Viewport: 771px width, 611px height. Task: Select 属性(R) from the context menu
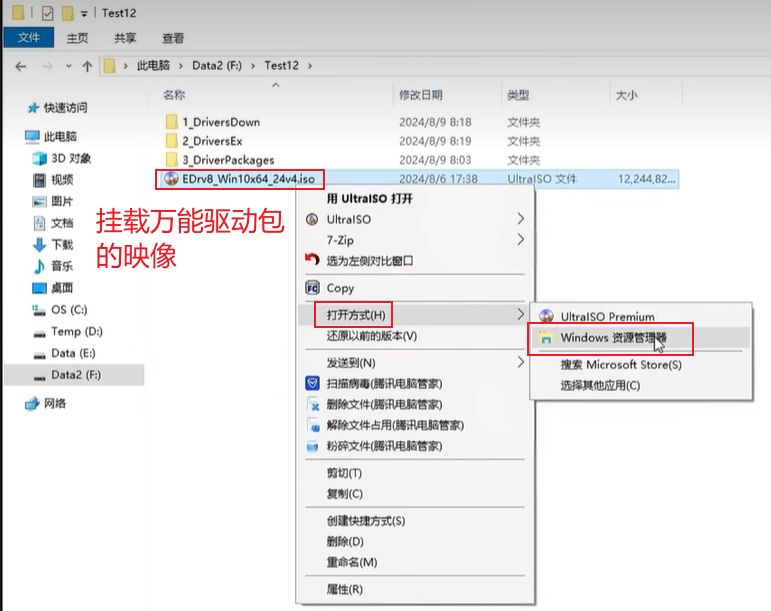coord(344,590)
